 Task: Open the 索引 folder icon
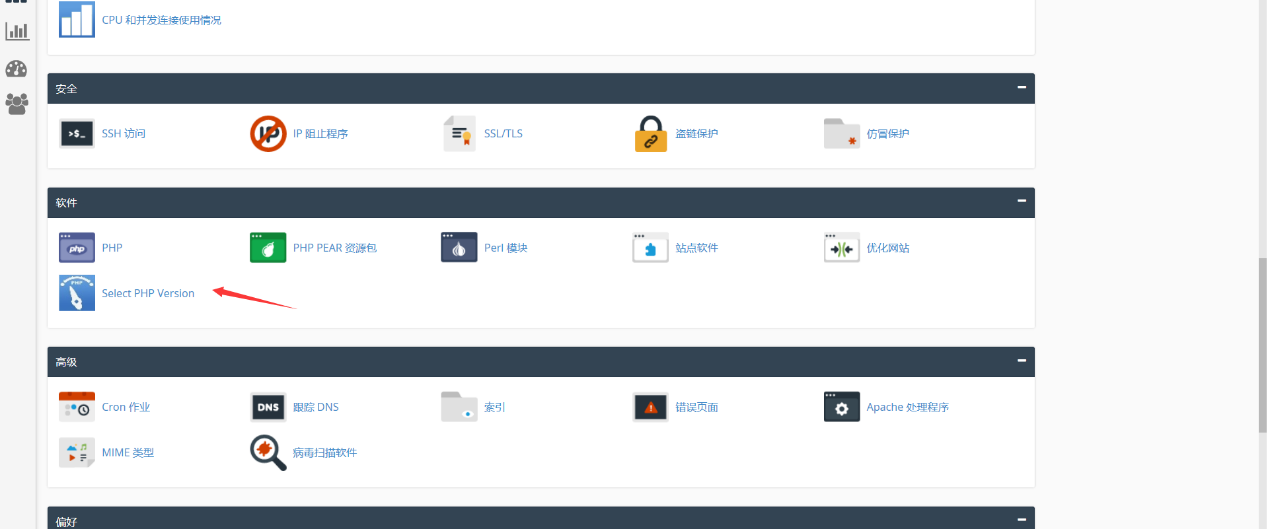click(459, 407)
